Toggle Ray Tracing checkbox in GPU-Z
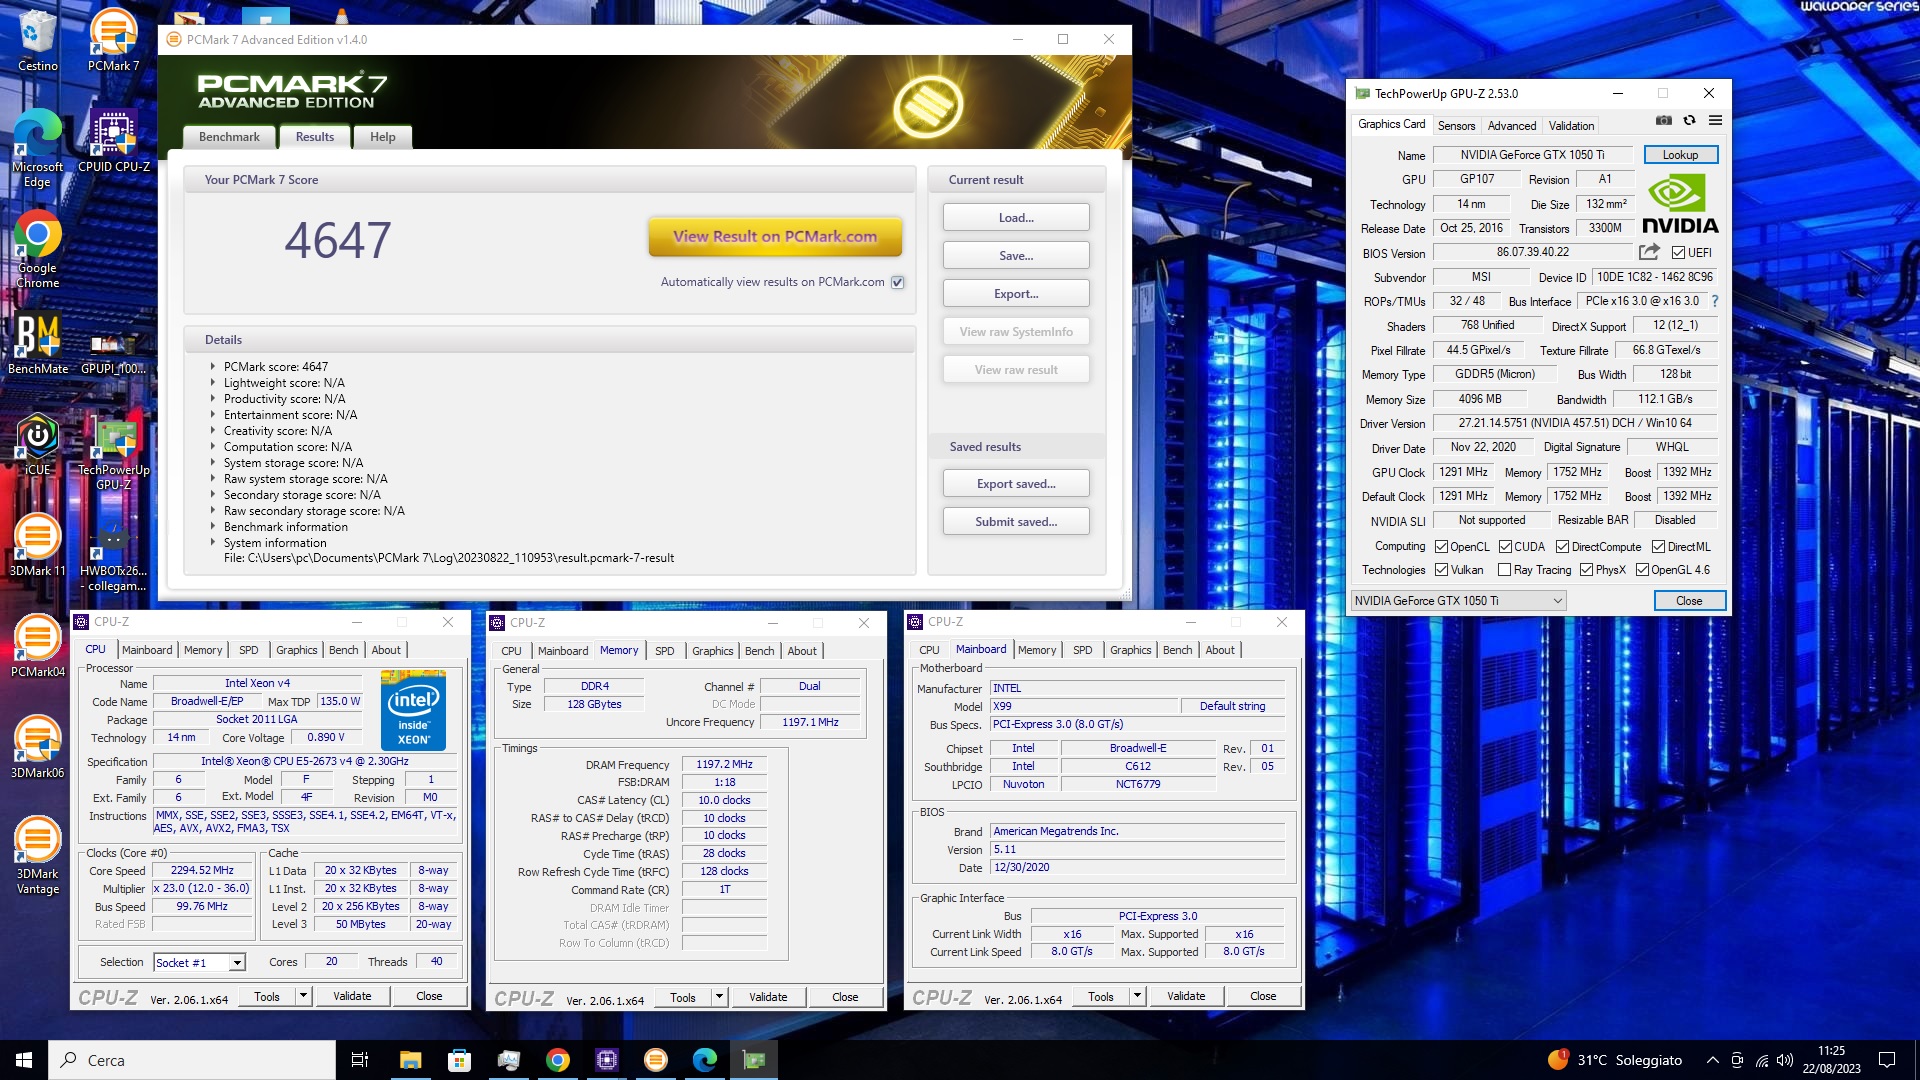 point(1504,570)
